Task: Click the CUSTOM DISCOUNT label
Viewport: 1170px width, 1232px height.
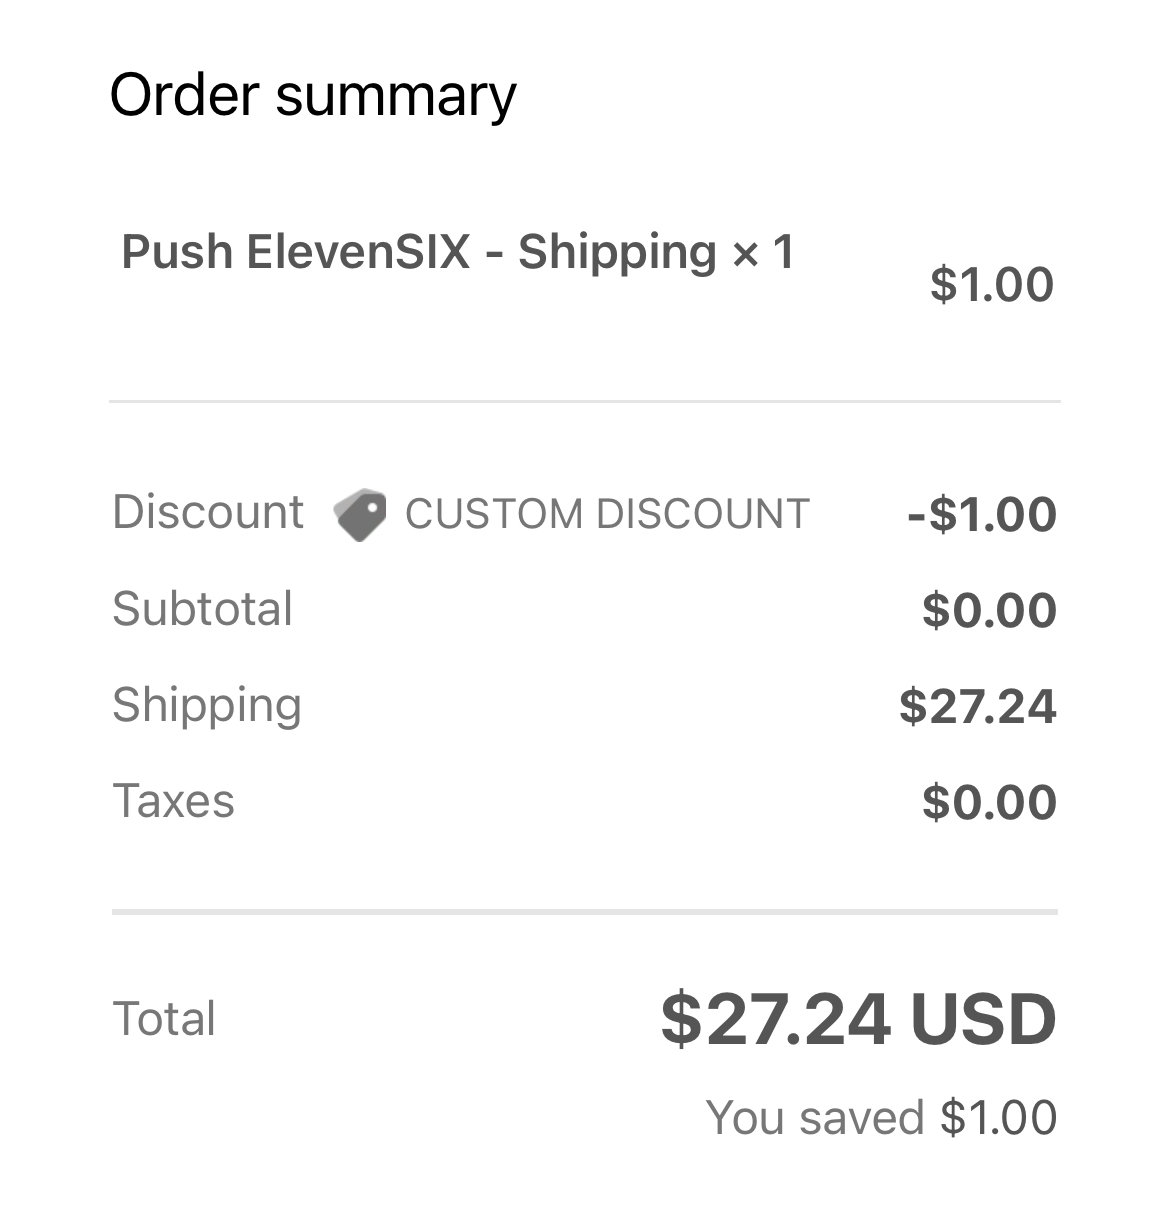Action: pos(607,514)
